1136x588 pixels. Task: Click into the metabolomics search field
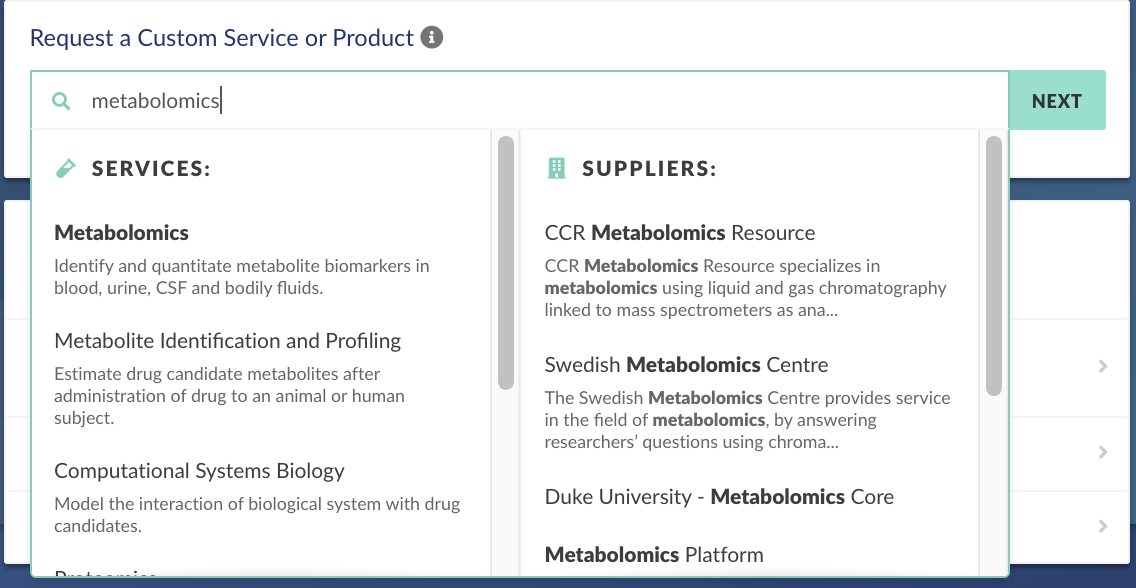pyautogui.click(x=540, y=101)
